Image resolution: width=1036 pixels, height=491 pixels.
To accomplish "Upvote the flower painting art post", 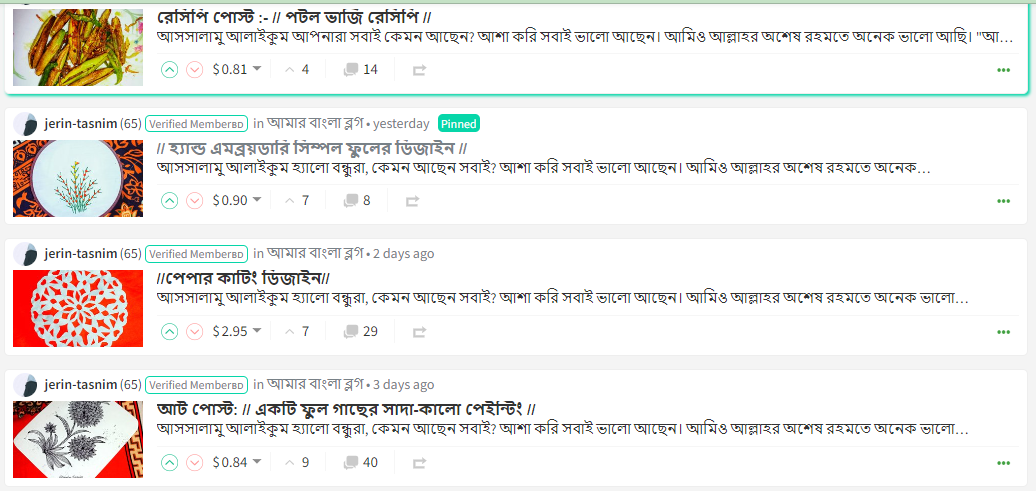I will coord(170,462).
